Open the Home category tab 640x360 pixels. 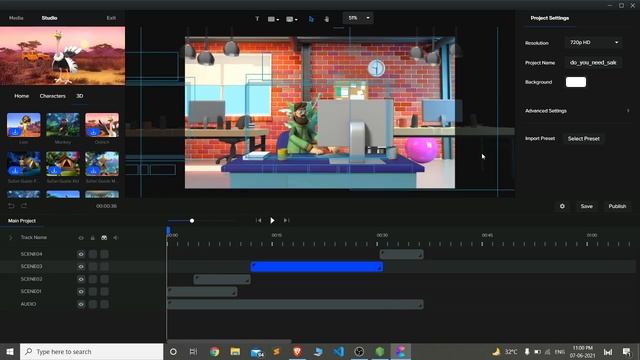[x=22, y=96]
